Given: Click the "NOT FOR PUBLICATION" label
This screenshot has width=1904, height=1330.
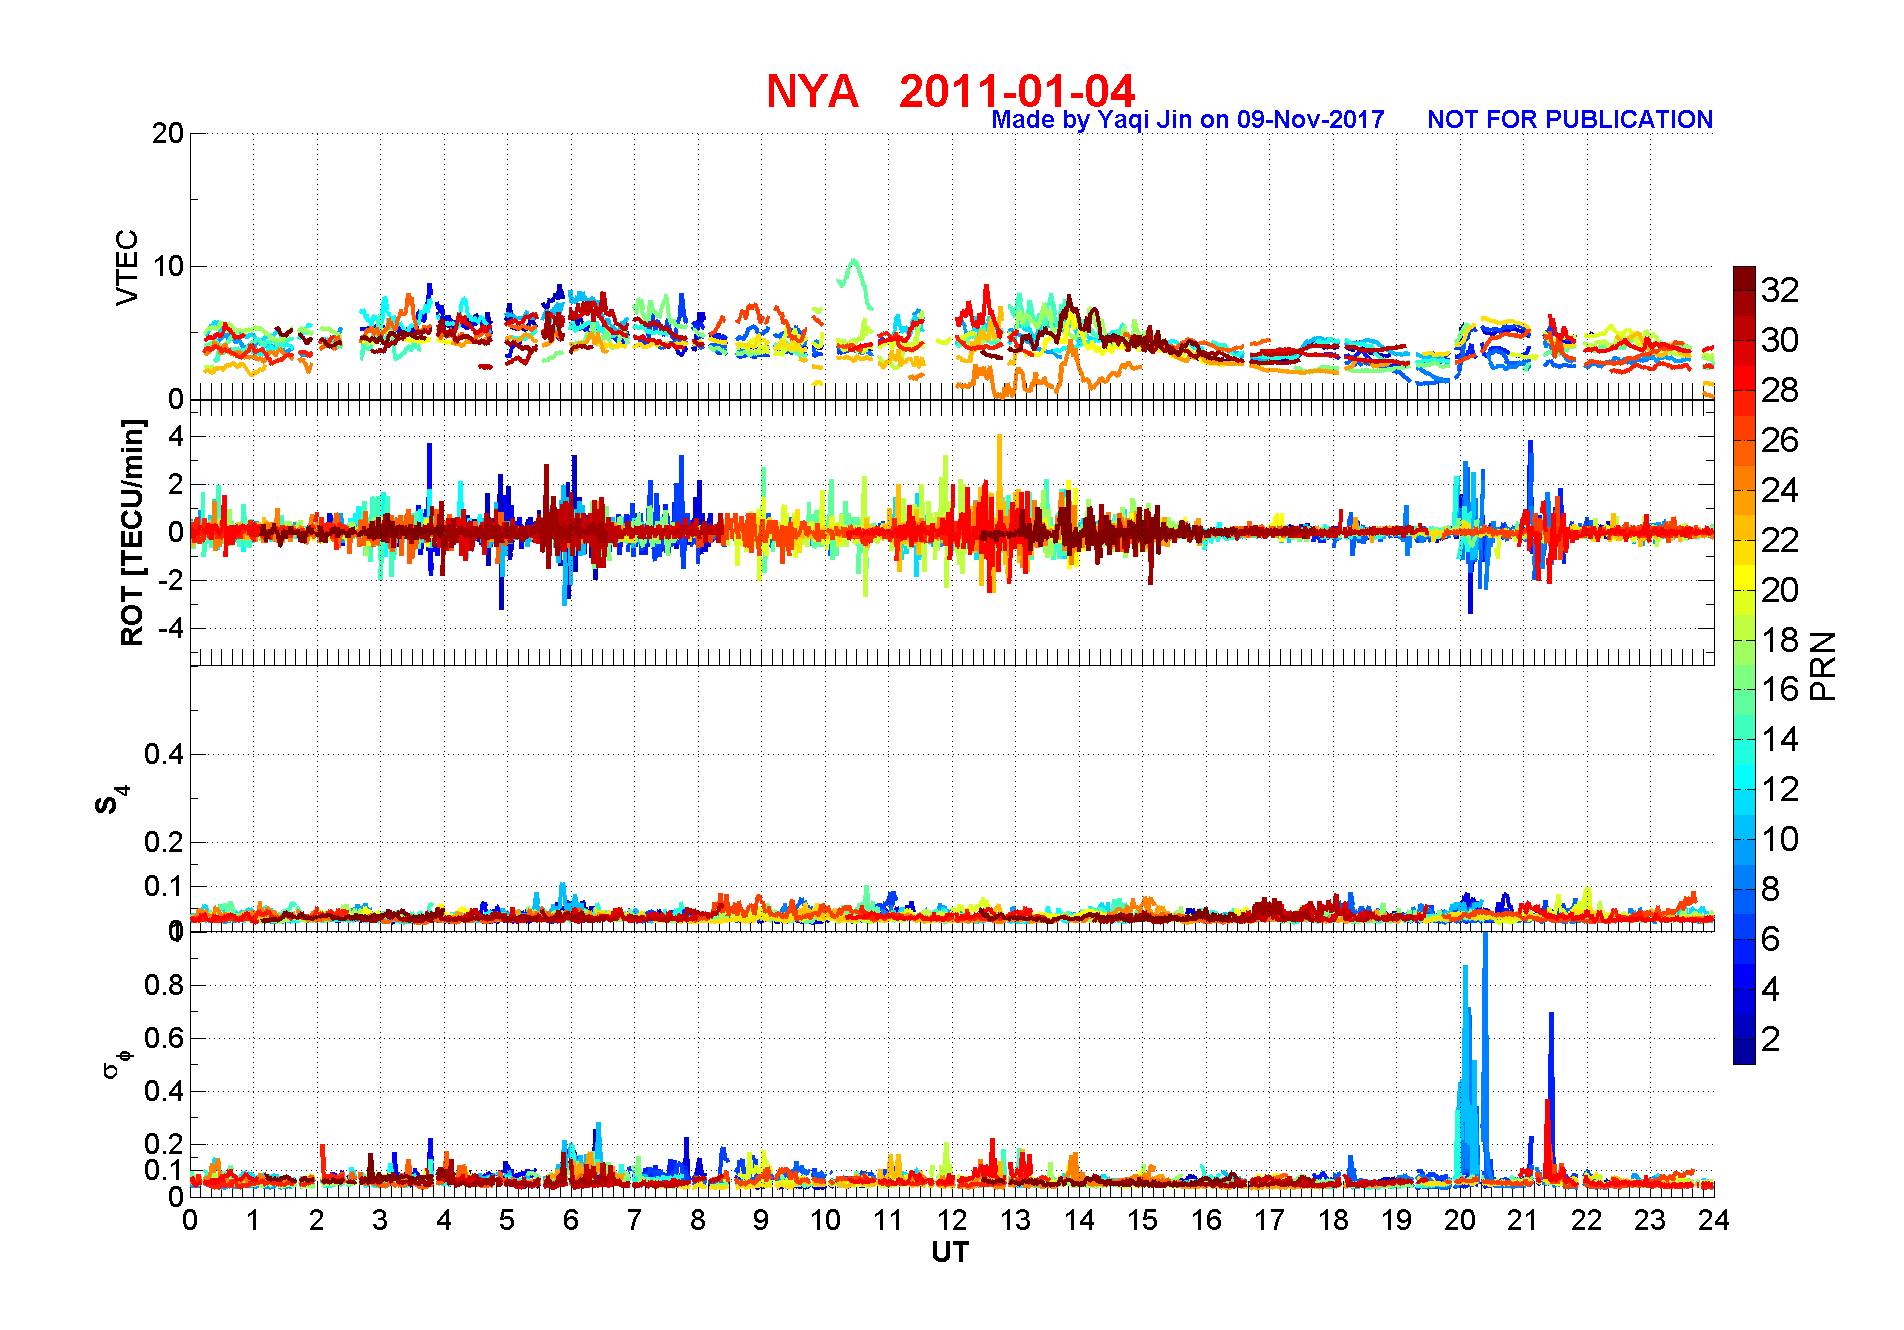Looking at the screenshot, I should [1570, 120].
